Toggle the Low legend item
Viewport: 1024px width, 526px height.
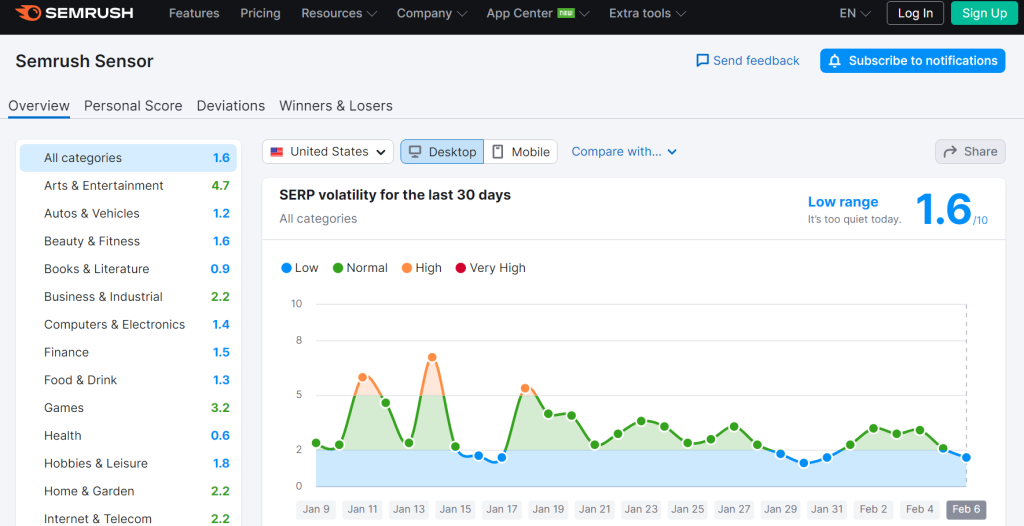tap(300, 268)
